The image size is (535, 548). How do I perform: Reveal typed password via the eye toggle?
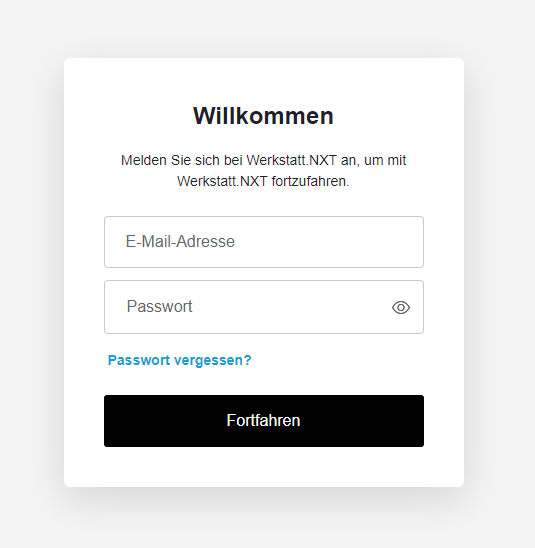400,308
